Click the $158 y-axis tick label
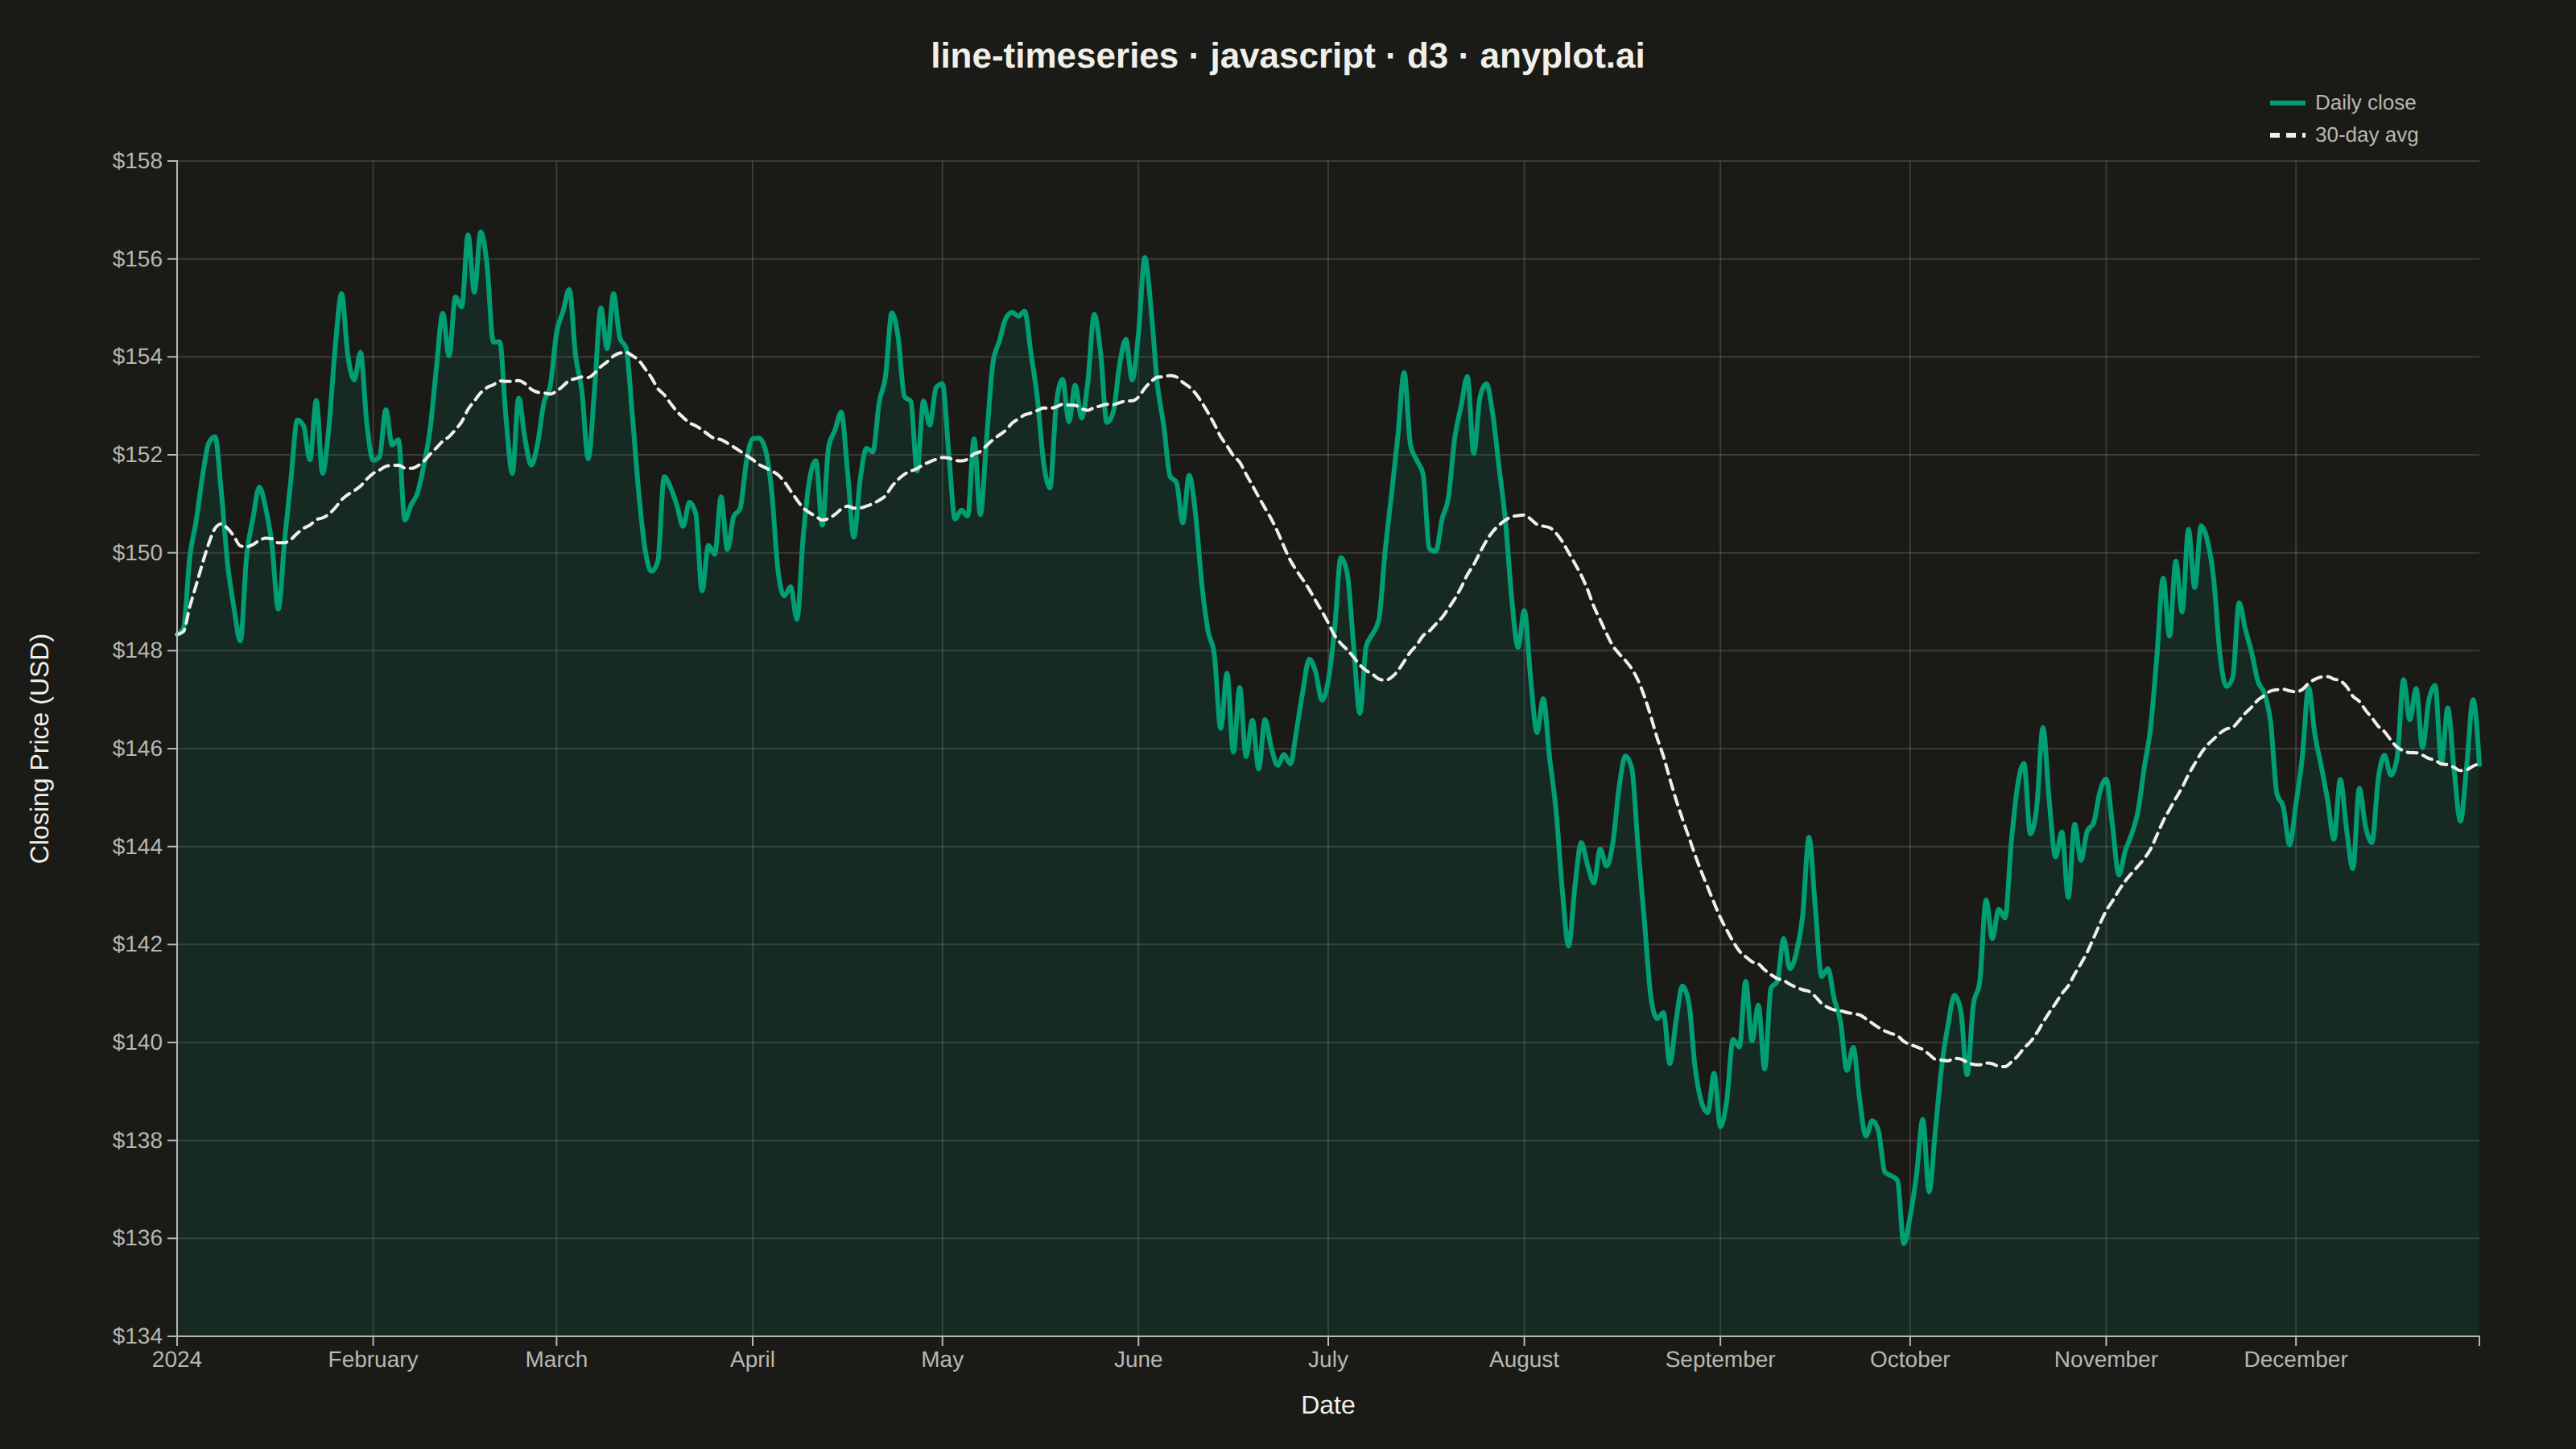This screenshot has width=2576, height=1449. [x=137, y=161]
